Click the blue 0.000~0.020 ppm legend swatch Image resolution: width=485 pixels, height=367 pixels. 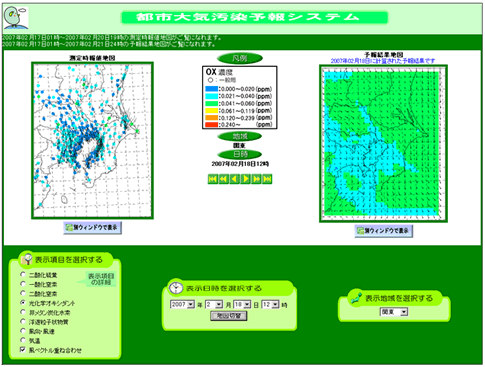[x=211, y=89]
